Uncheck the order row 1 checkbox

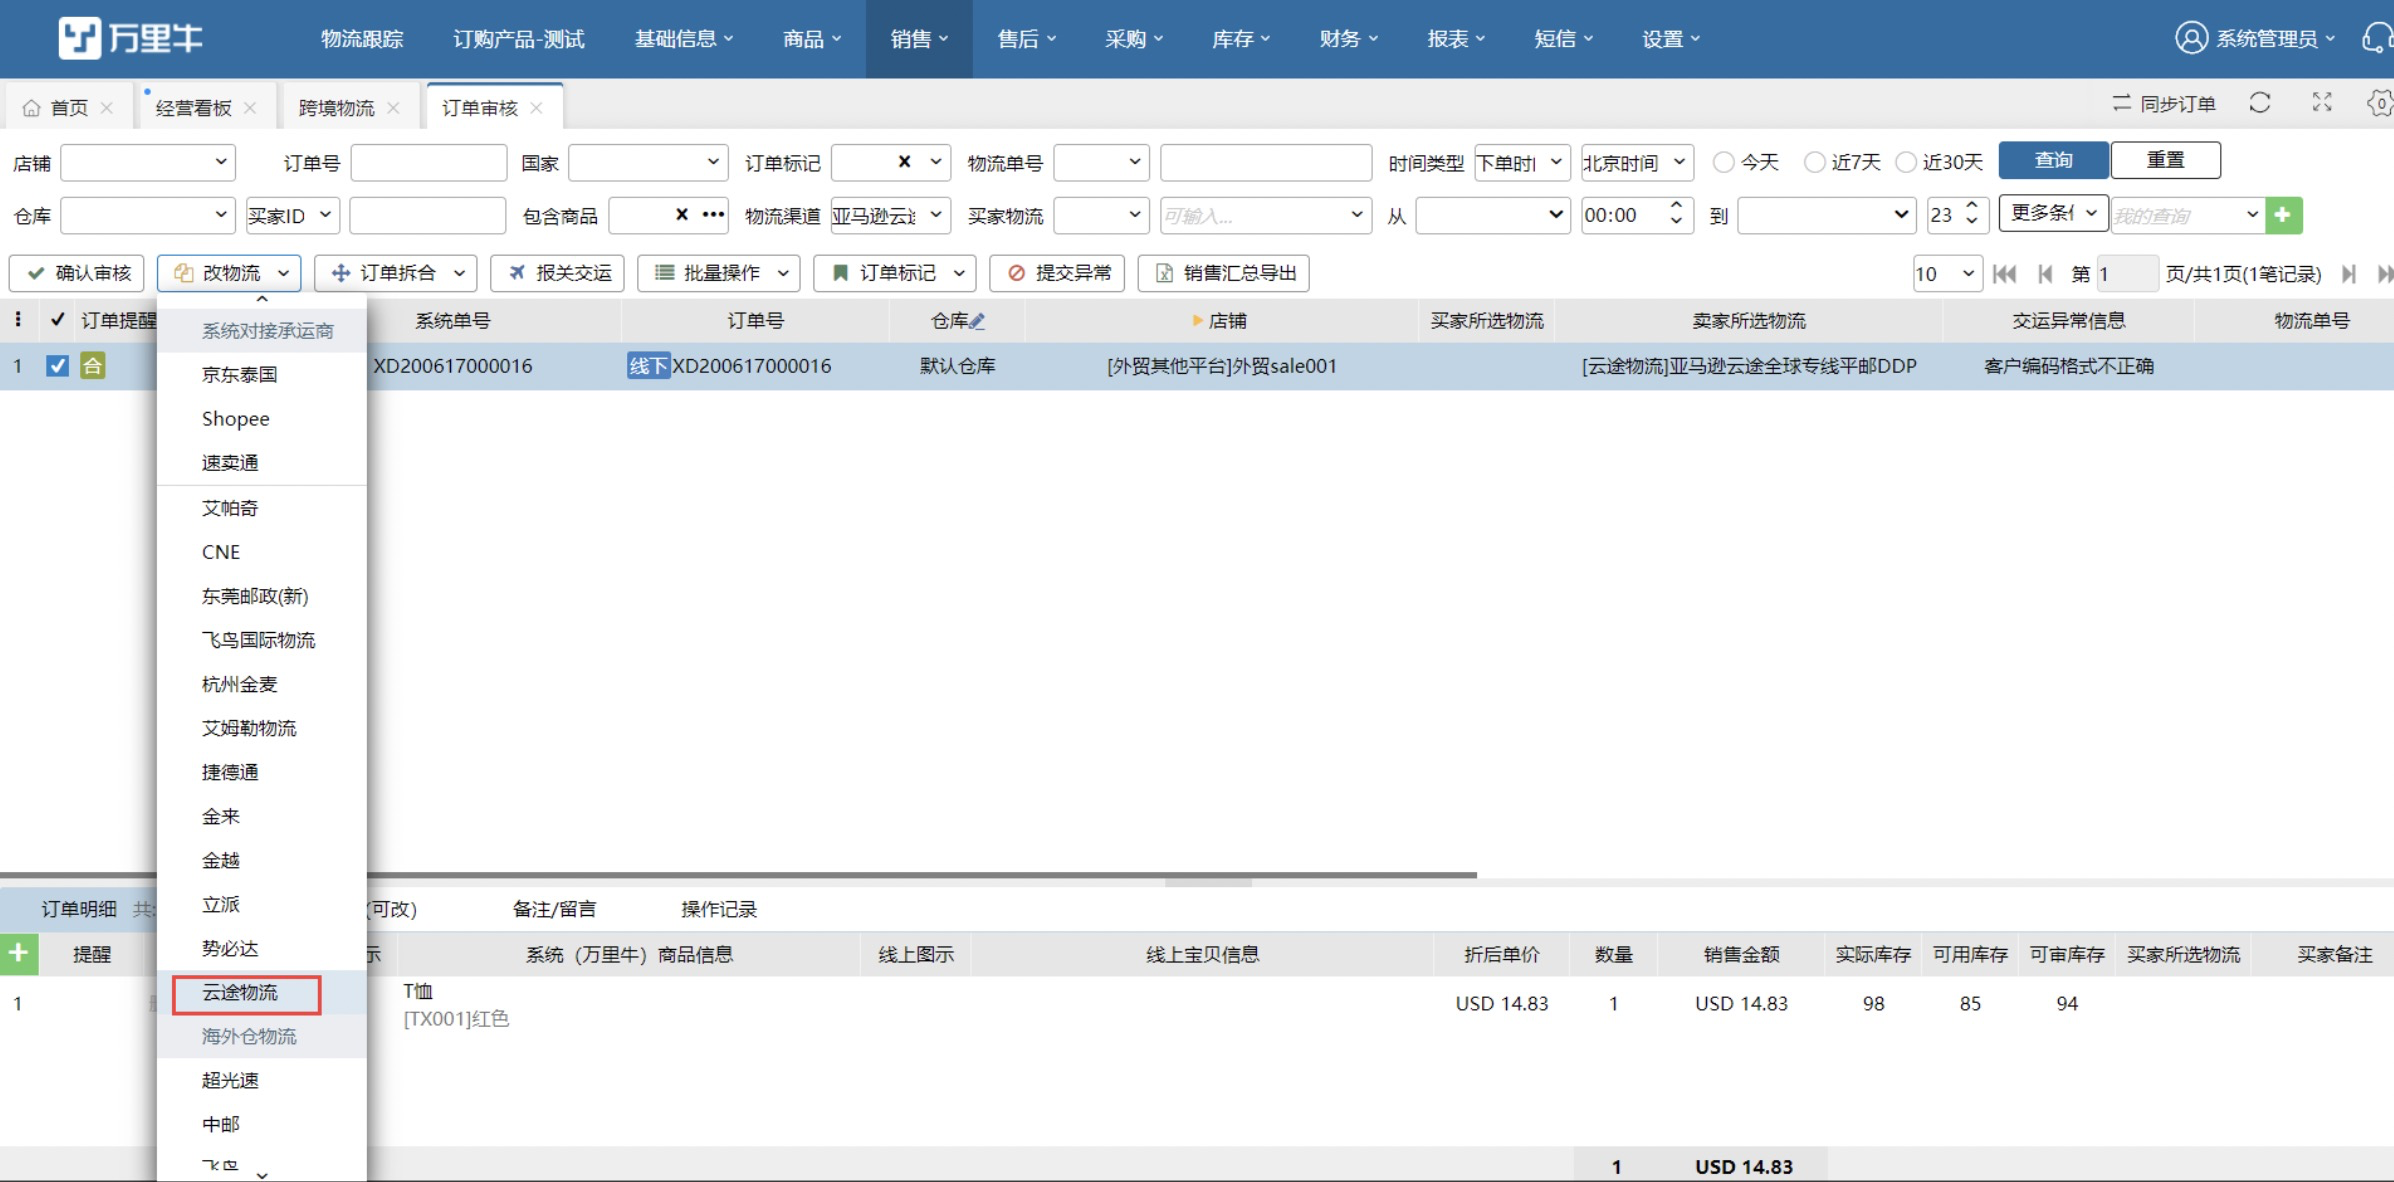(57, 366)
